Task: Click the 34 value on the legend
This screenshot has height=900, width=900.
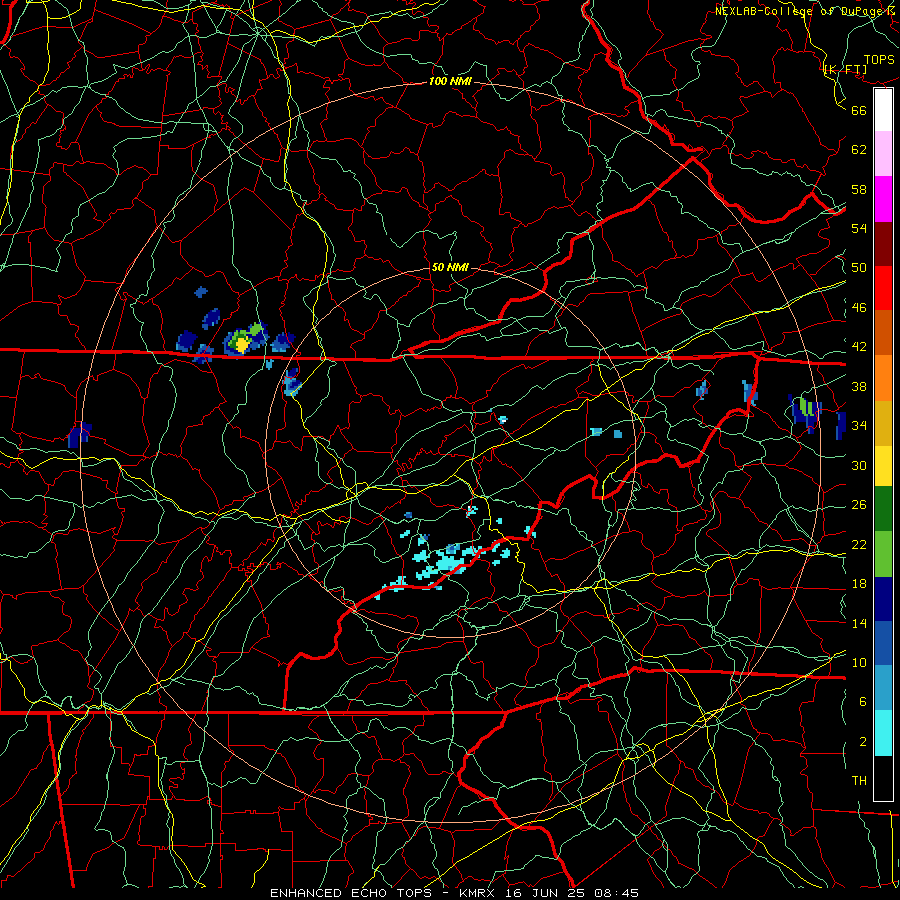Action: pos(859,425)
